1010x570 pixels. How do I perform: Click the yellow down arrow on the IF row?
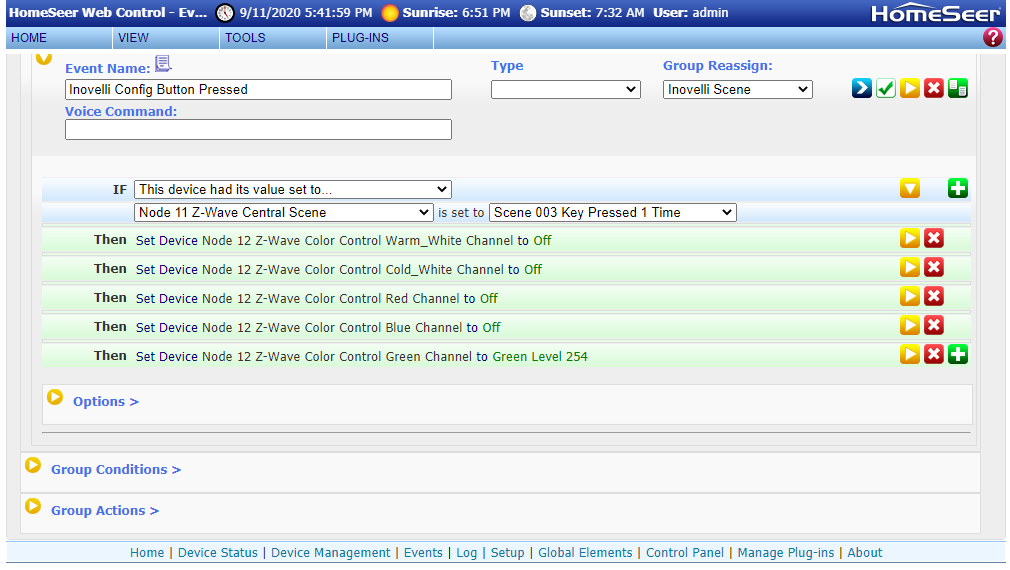click(x=910, y=189)
